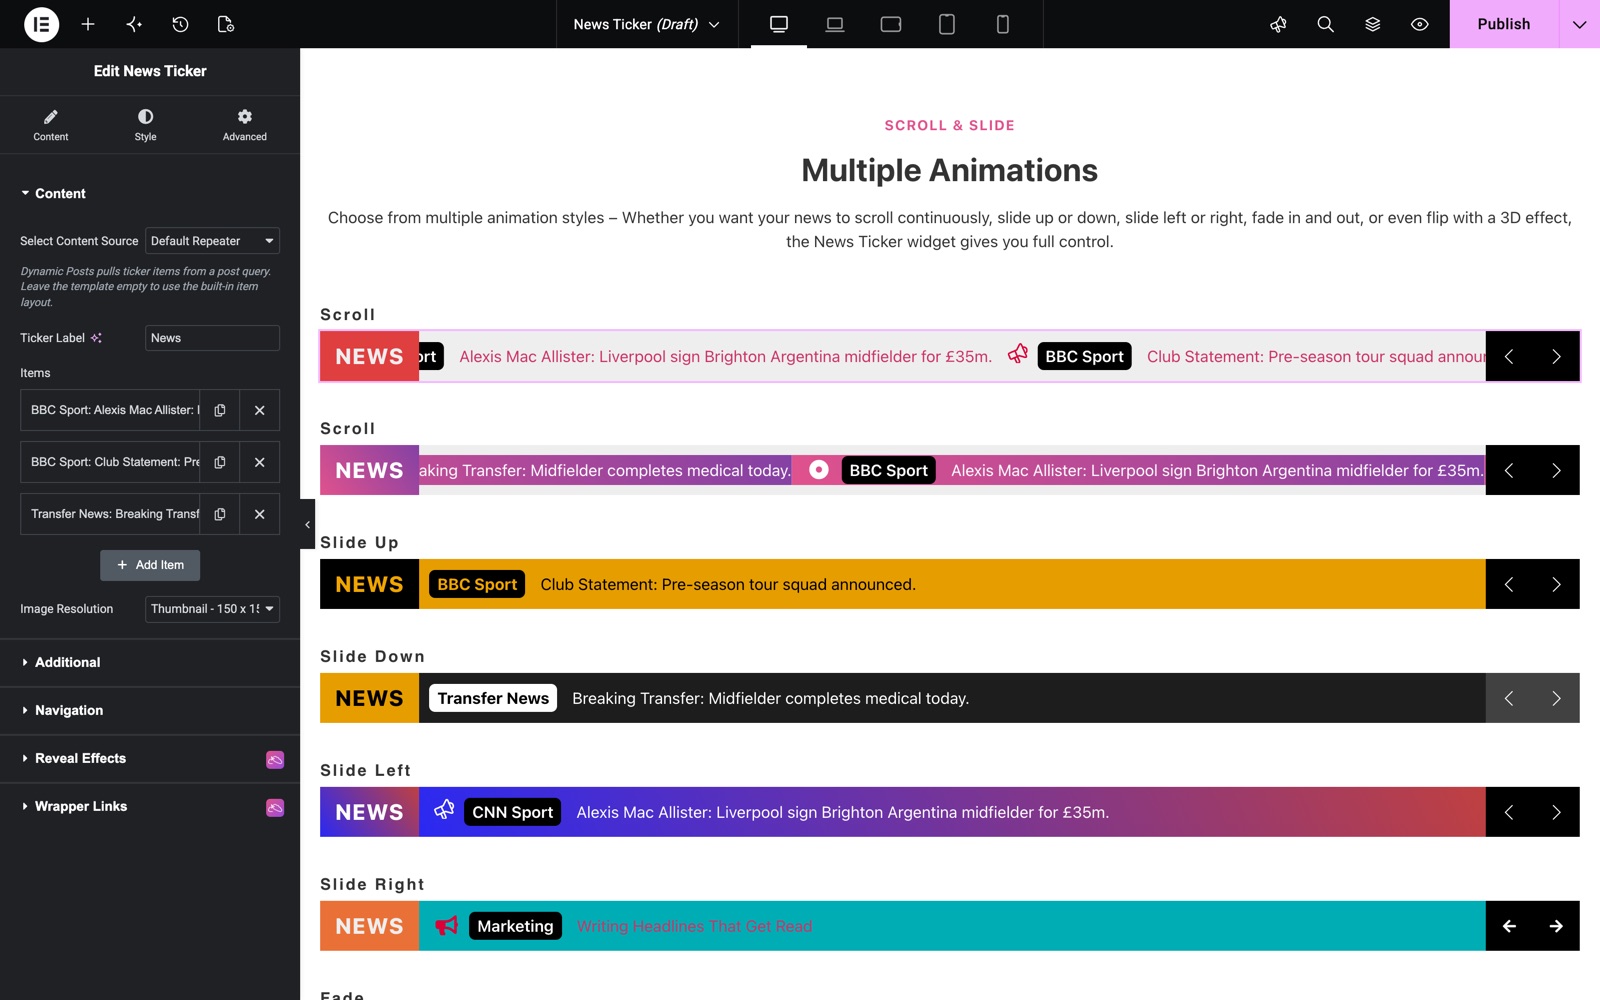The image size is (1600, 1000).
Task: Open the Structure layers icon
Action: [1373, 24]
